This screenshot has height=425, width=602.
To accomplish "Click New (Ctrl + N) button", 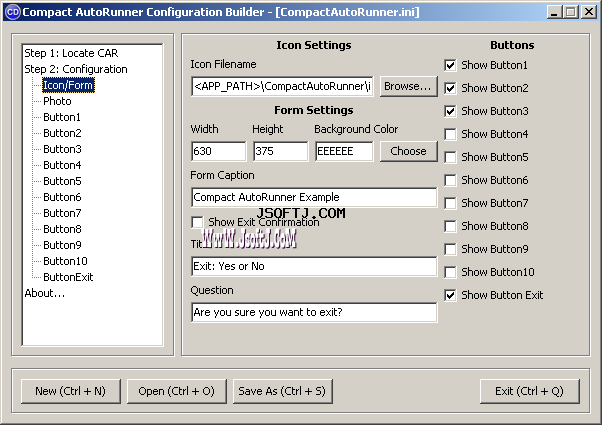I will click(x=71, y=391).
